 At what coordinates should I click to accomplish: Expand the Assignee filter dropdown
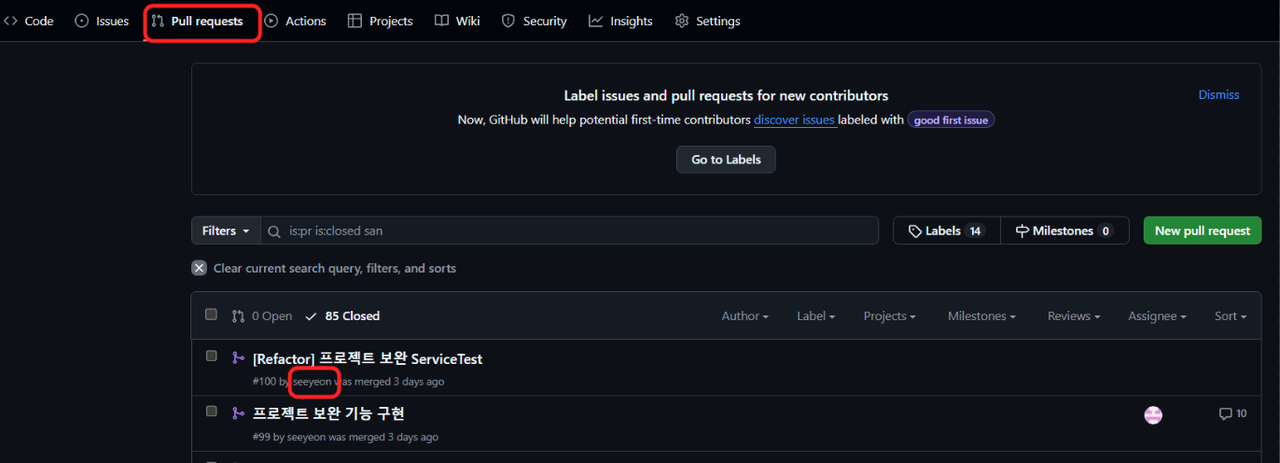coord(1157,316)
